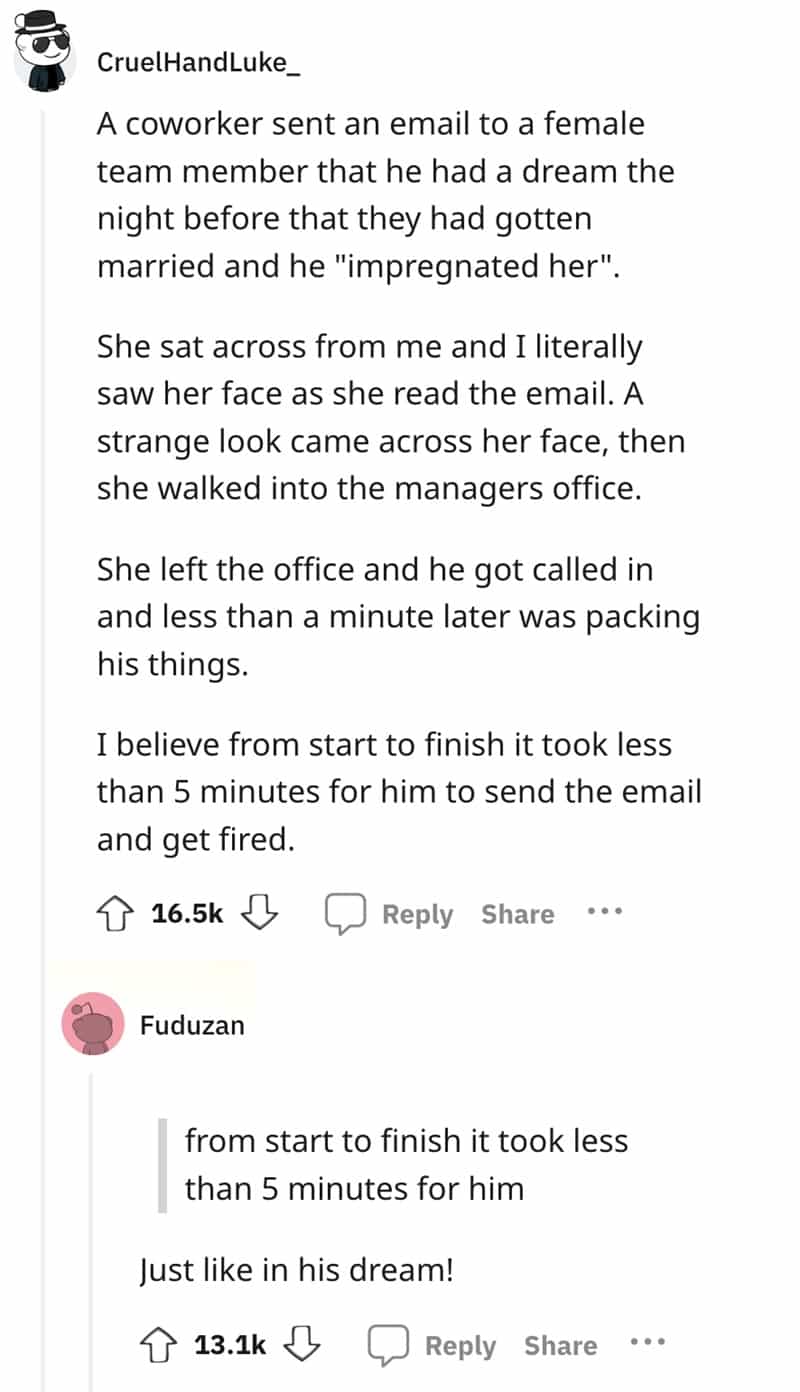Upvote Fuduzan's reply
The image size is (800, 1392).
pos(162,1345)
